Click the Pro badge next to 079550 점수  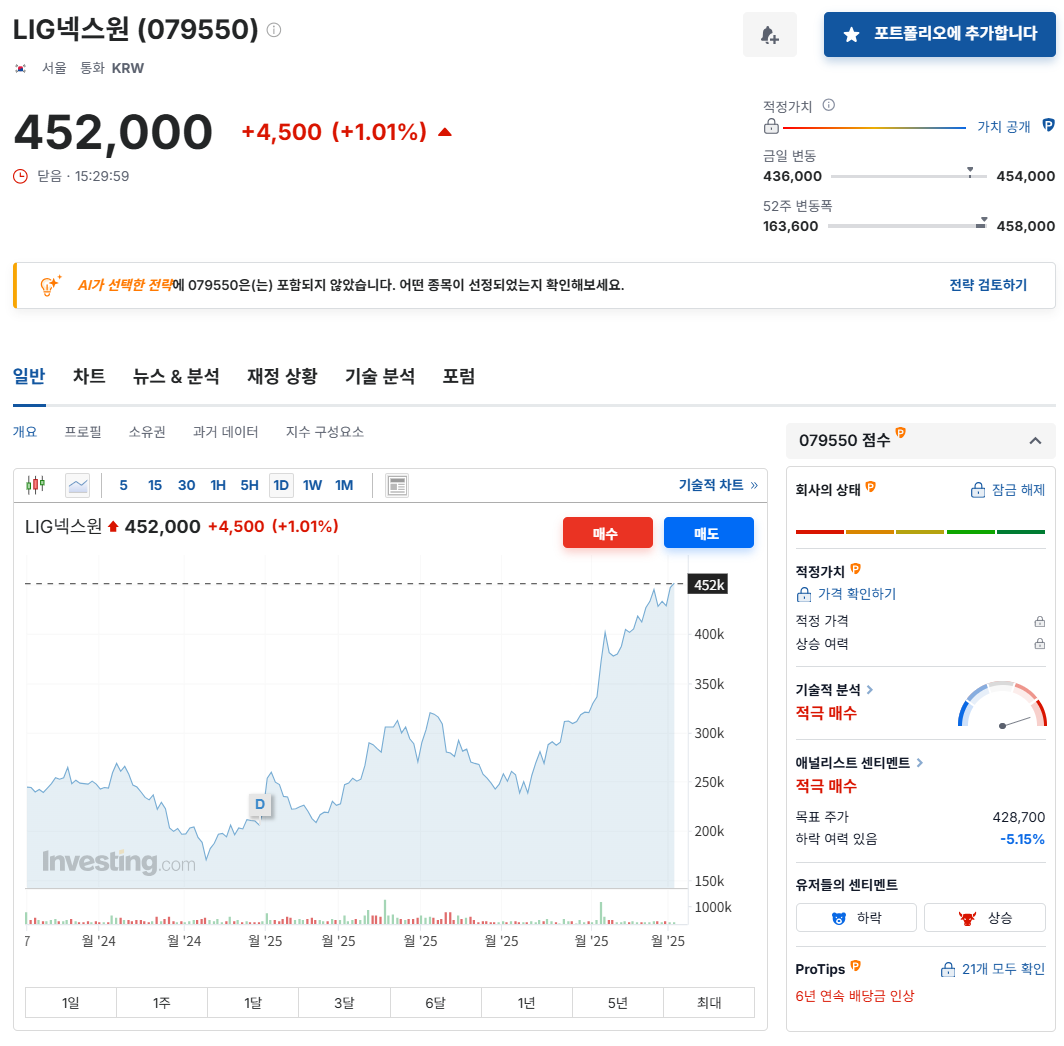pos(900,432)
